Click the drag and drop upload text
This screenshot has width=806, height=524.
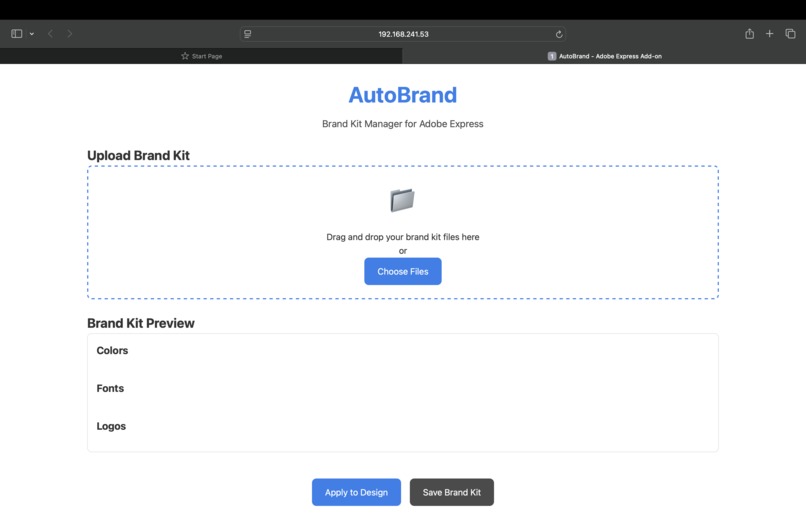pyautogui.click(x=402, y=237)
